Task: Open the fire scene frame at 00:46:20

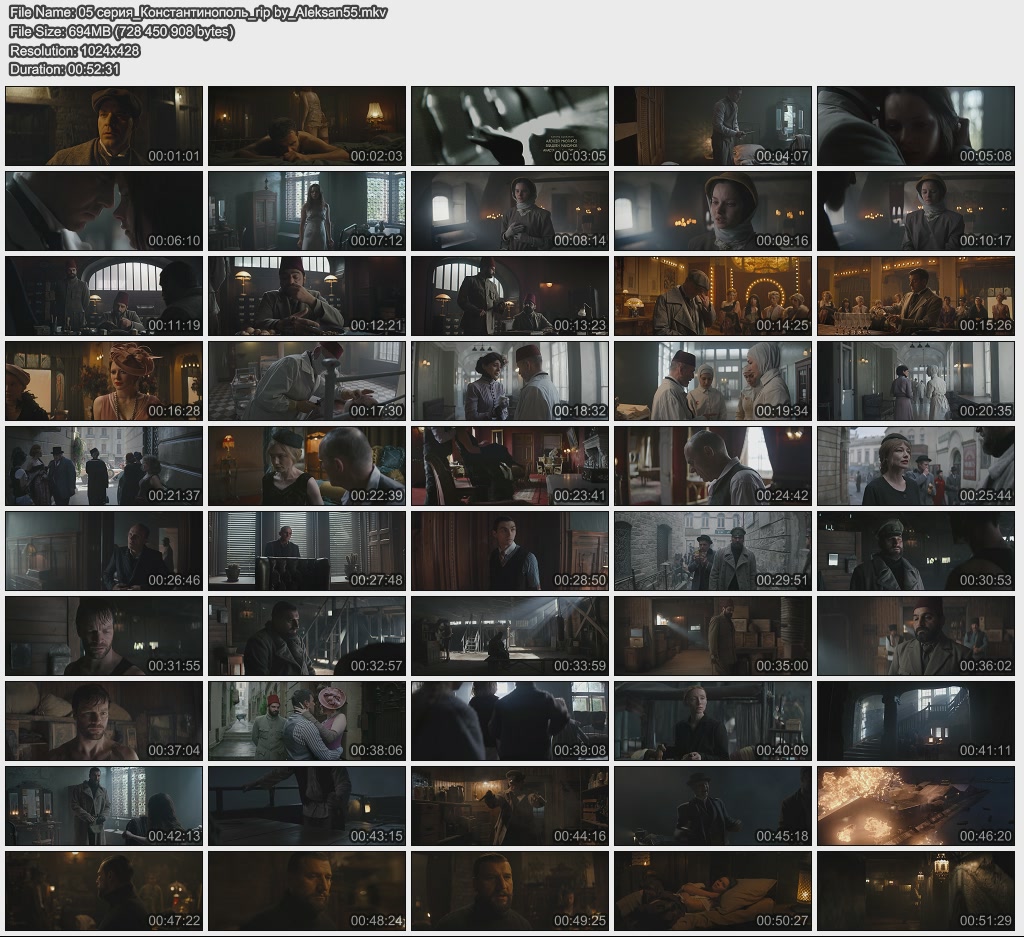Action: click(x=916, y=806)
